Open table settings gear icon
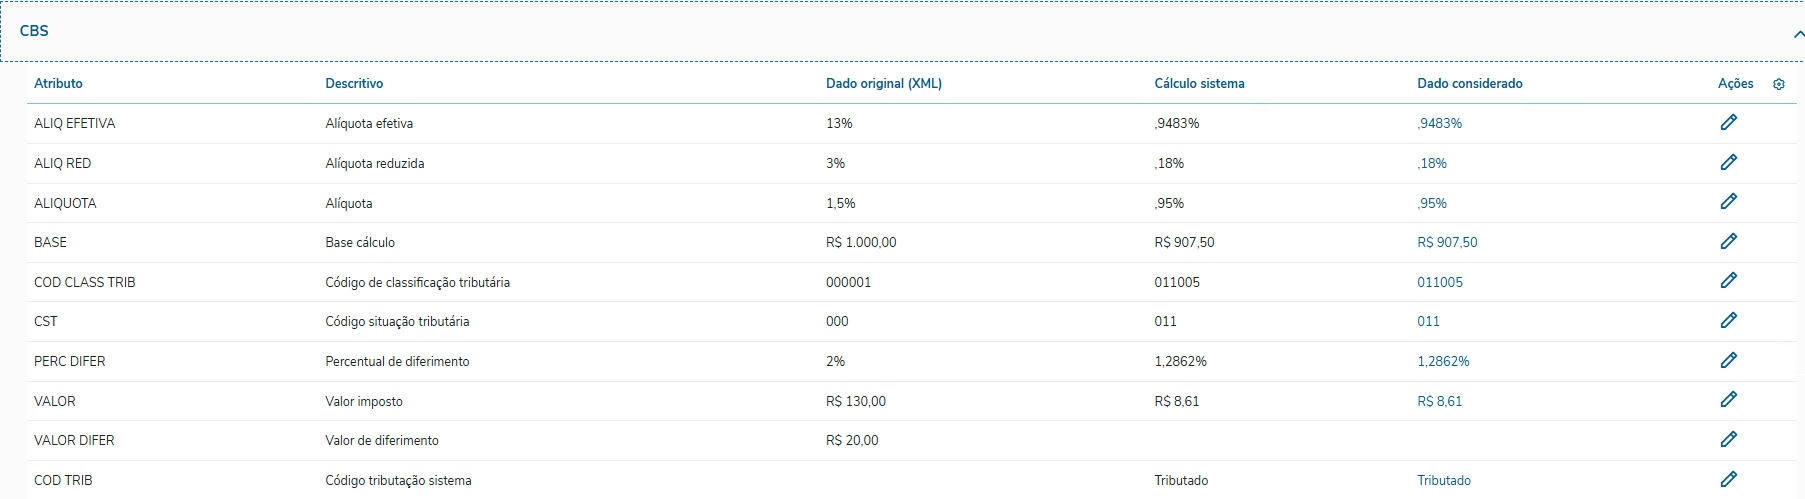This screenshot has width=1805, height=499. [1778, 84]
